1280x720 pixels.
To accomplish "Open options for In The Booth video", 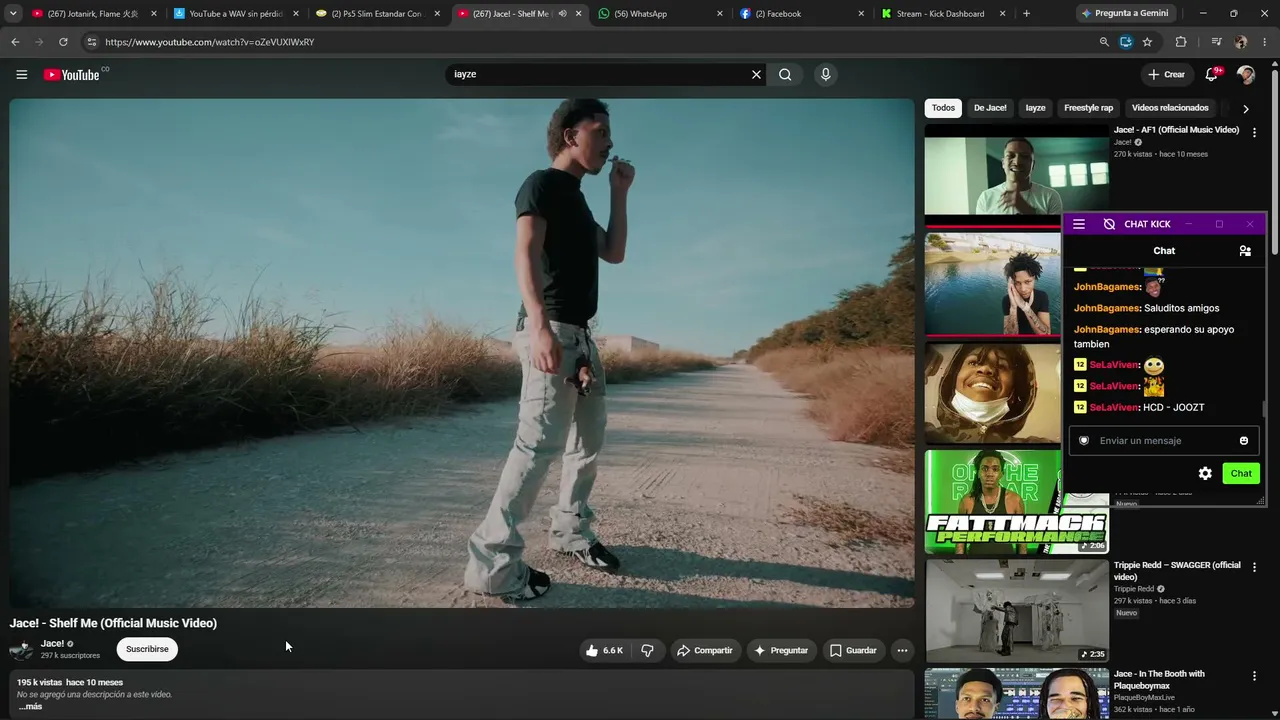I will click(1254, 676).
